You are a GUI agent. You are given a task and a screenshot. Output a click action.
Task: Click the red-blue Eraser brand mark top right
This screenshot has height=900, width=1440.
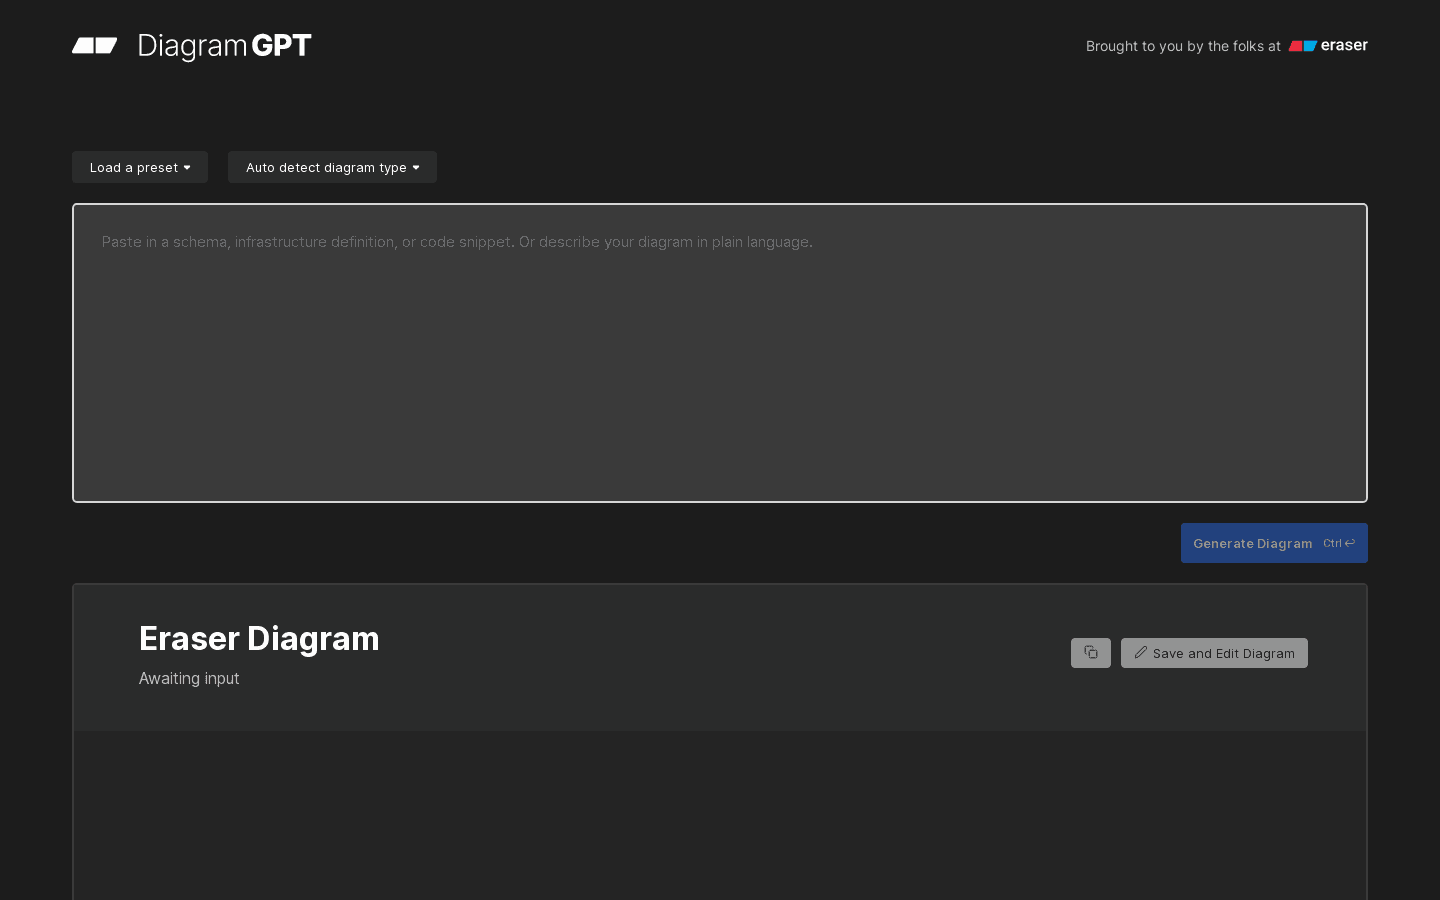[1302, 45]
